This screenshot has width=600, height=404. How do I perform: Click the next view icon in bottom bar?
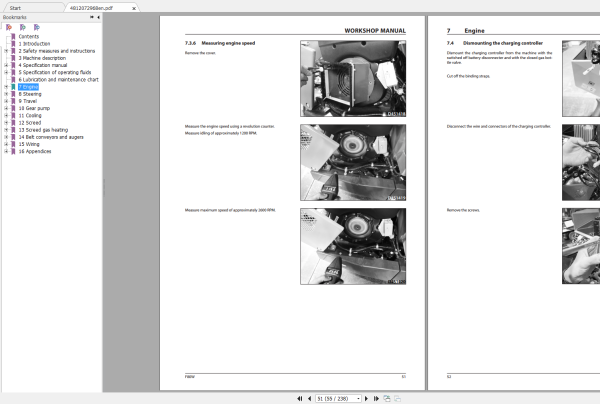398,399
